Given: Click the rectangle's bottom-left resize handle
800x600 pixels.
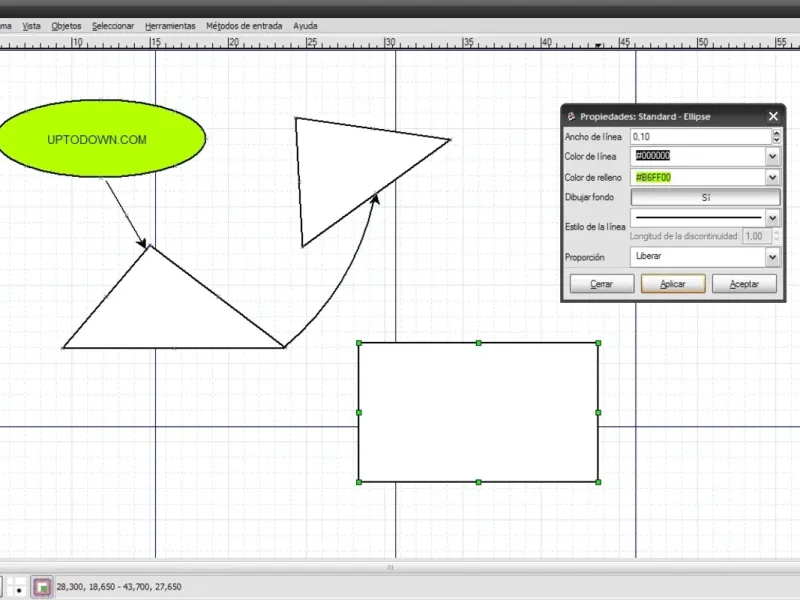Looking at the screenshot, I should [x=359, y=482].
